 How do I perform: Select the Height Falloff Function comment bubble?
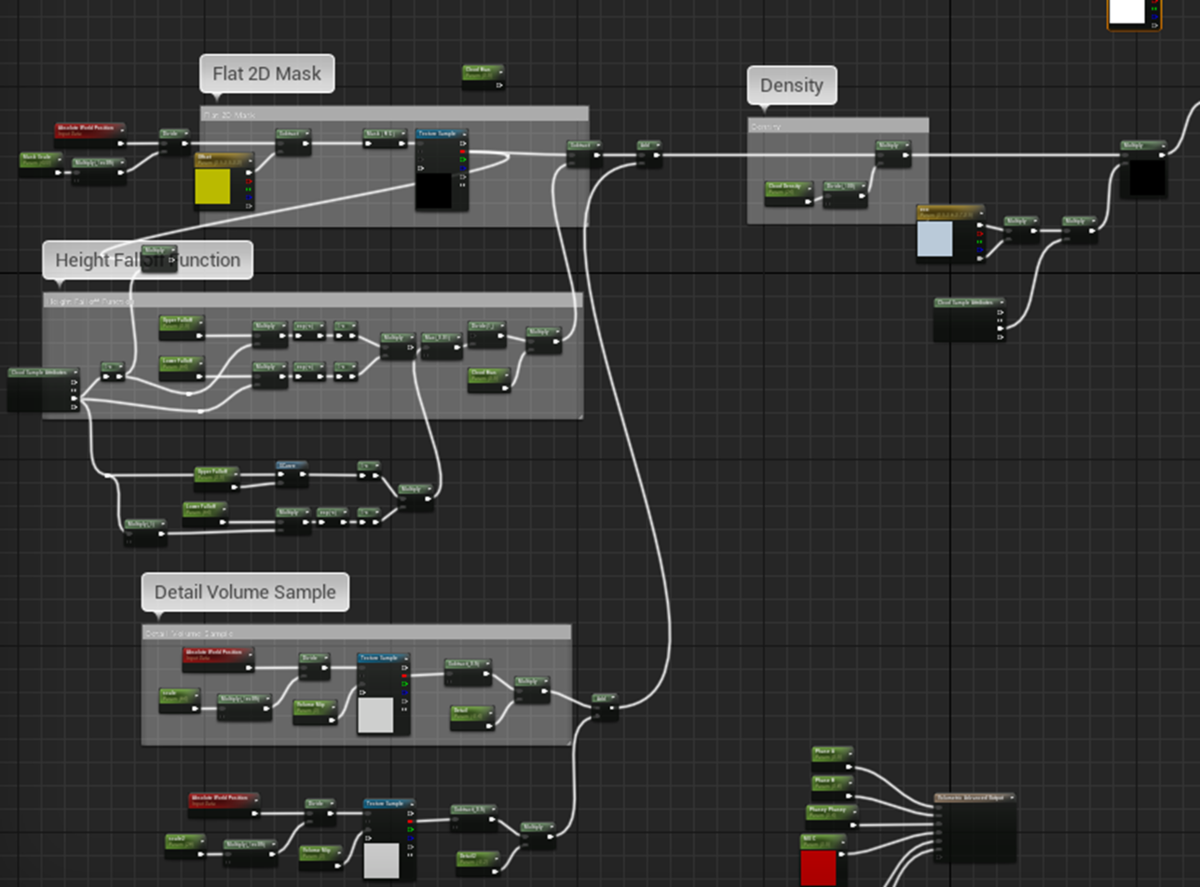click(147, 260)
